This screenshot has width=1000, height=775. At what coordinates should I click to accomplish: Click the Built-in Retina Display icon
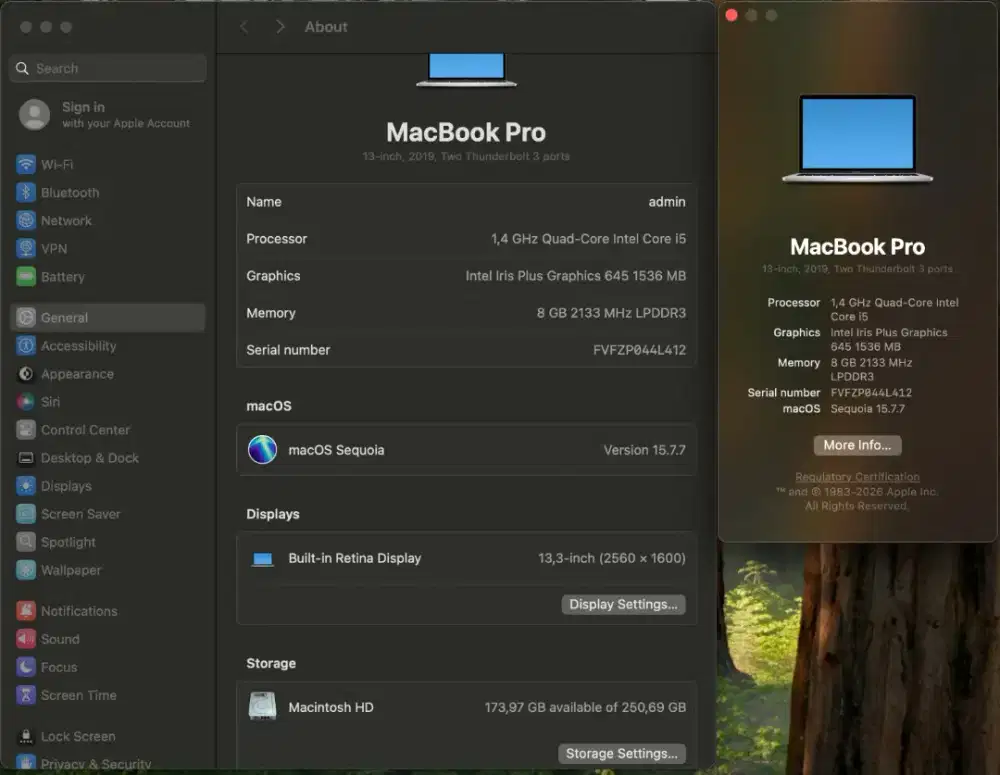(x=262, y=559)
